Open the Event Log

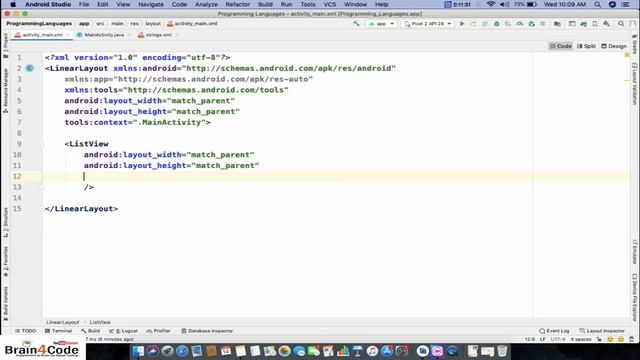[554, 331]
